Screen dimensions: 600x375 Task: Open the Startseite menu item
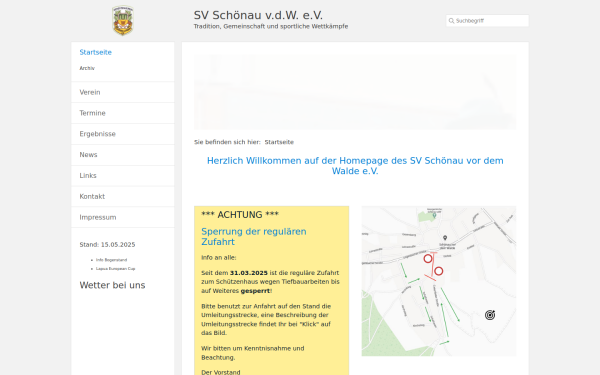[95, 52]
